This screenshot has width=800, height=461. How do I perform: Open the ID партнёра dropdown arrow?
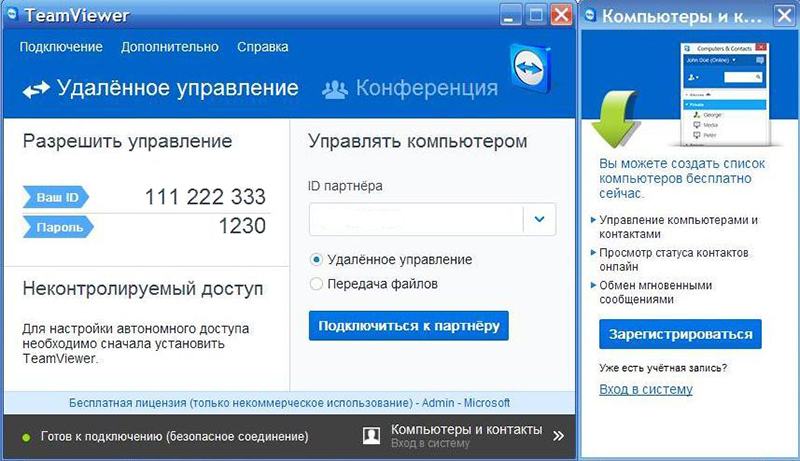coord(539,219)
